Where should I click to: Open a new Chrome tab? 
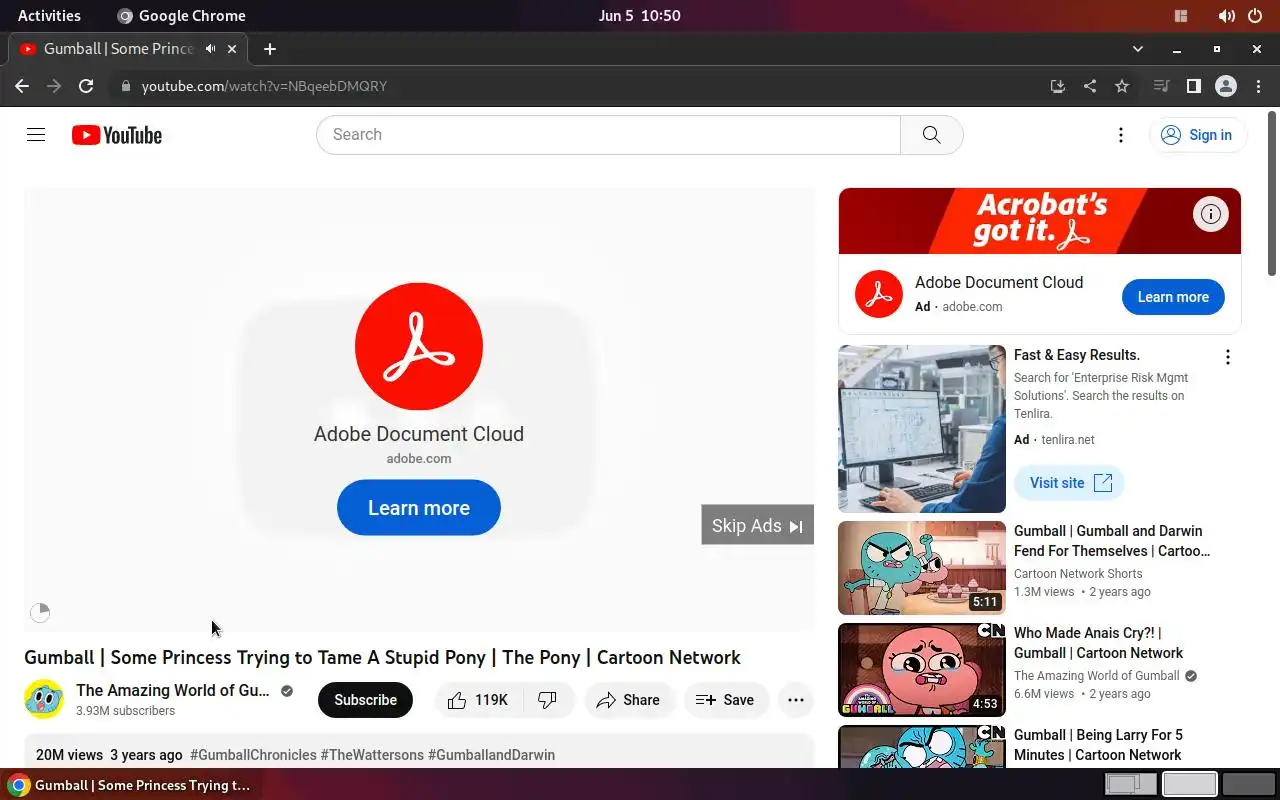tap(269, 49)
